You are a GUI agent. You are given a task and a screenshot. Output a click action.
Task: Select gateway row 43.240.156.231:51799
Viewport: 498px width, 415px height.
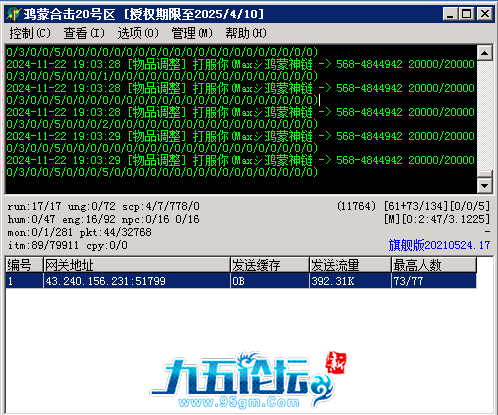[241, 281]
